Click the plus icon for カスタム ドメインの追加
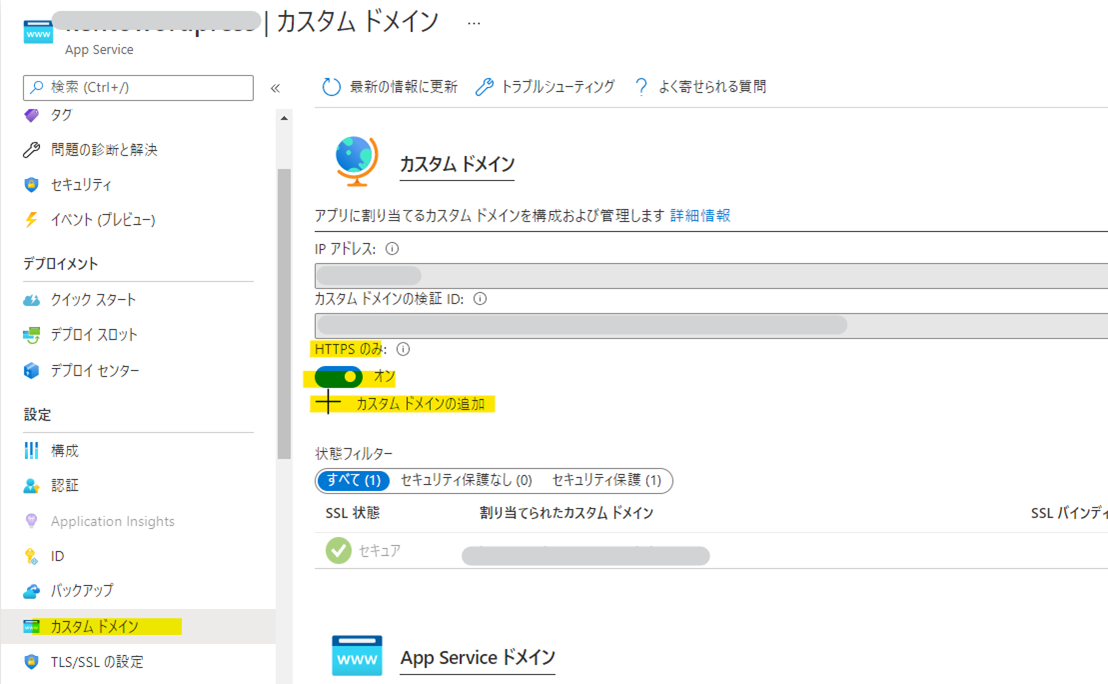The image size is (1108, 684). 328,404
